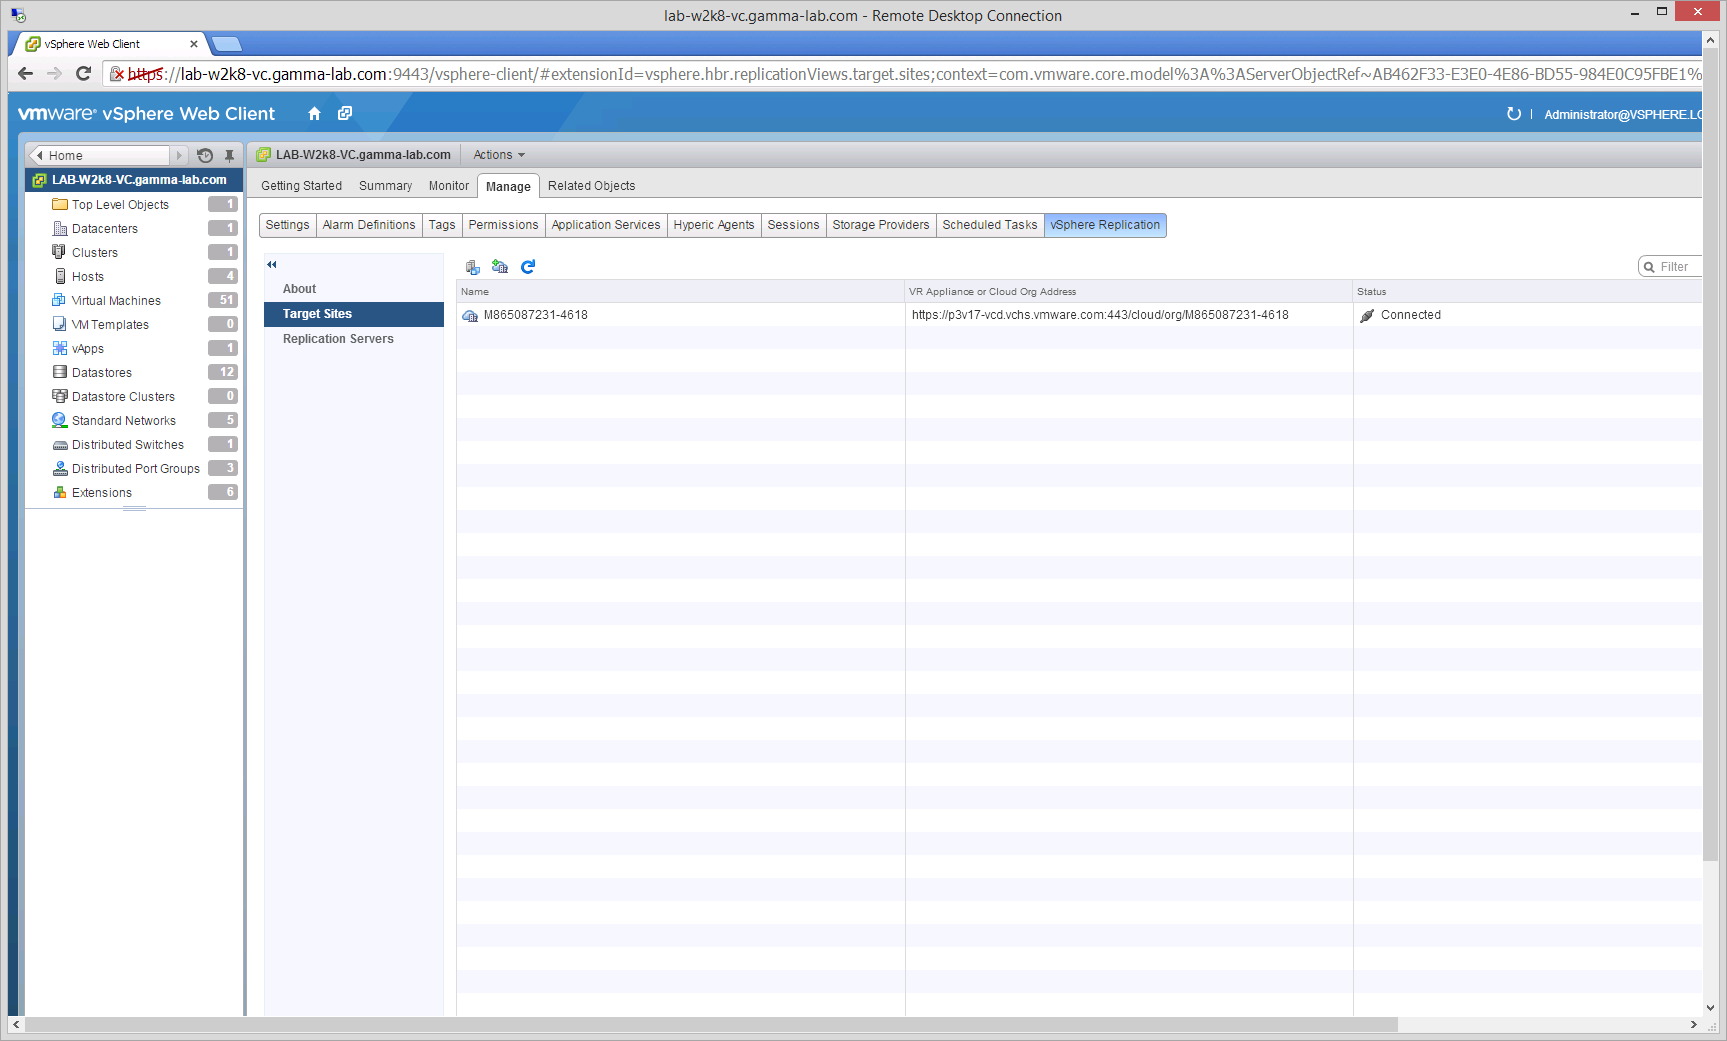Pin the navigator panel

229,156
